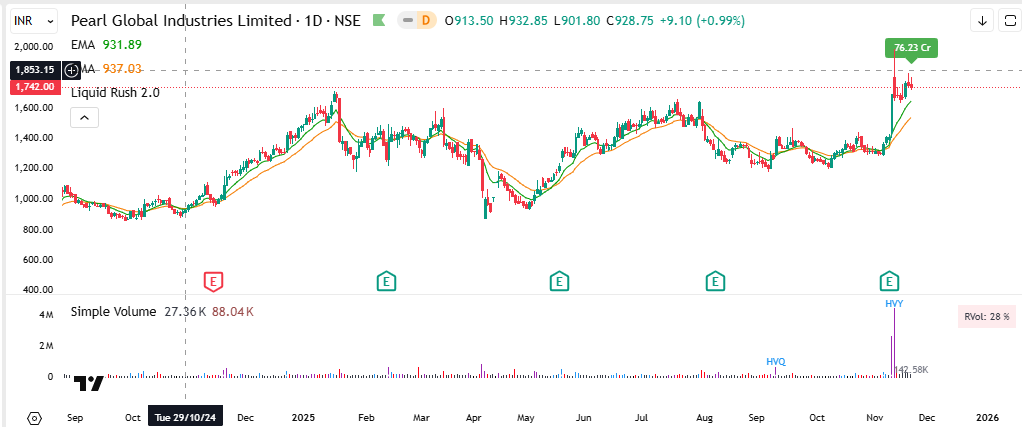Click the Sep label at time axis start
This screenshot has width=1022, height=427.
click(x=74, y=417)
